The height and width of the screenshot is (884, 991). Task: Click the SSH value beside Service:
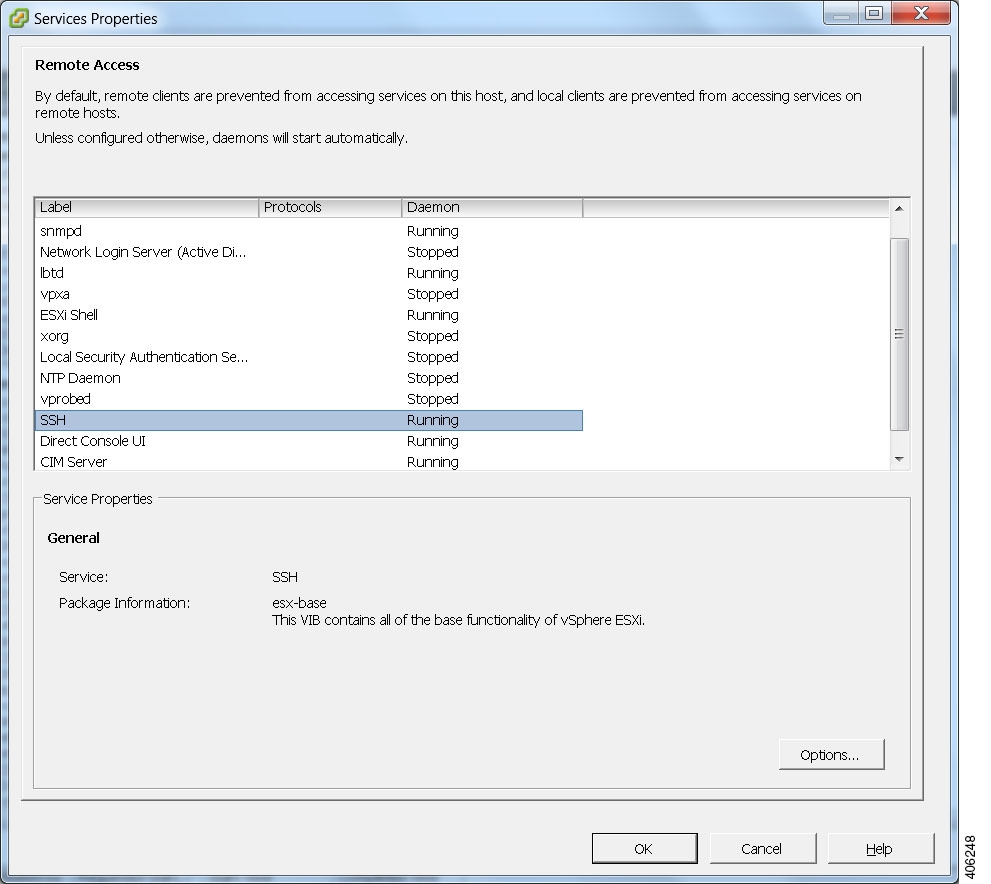click(285, 577)
